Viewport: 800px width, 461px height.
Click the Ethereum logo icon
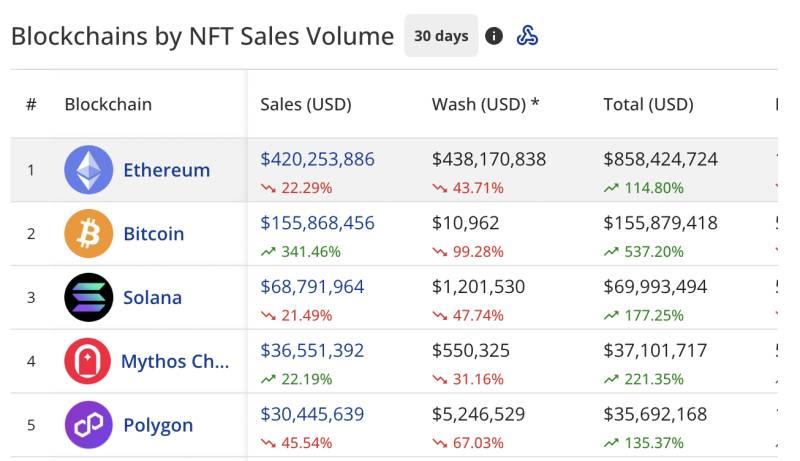[89, 170]
